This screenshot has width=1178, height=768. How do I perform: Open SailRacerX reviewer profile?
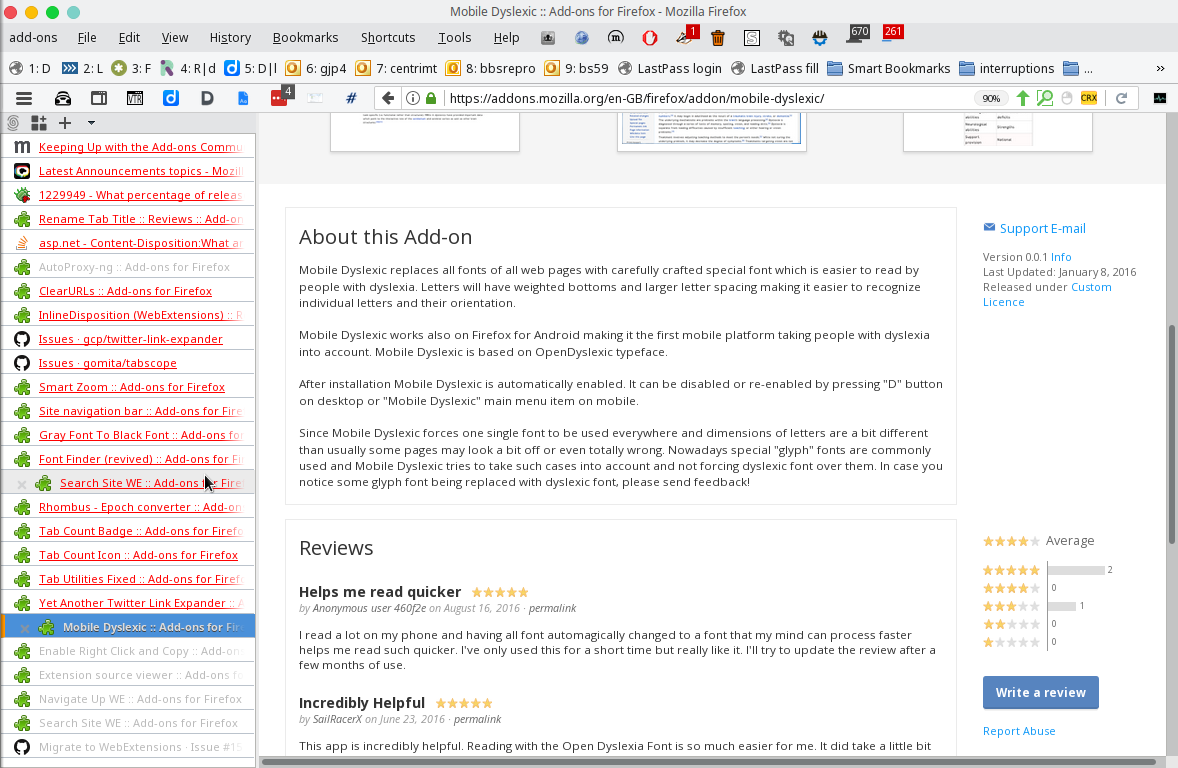coord(337,719)
